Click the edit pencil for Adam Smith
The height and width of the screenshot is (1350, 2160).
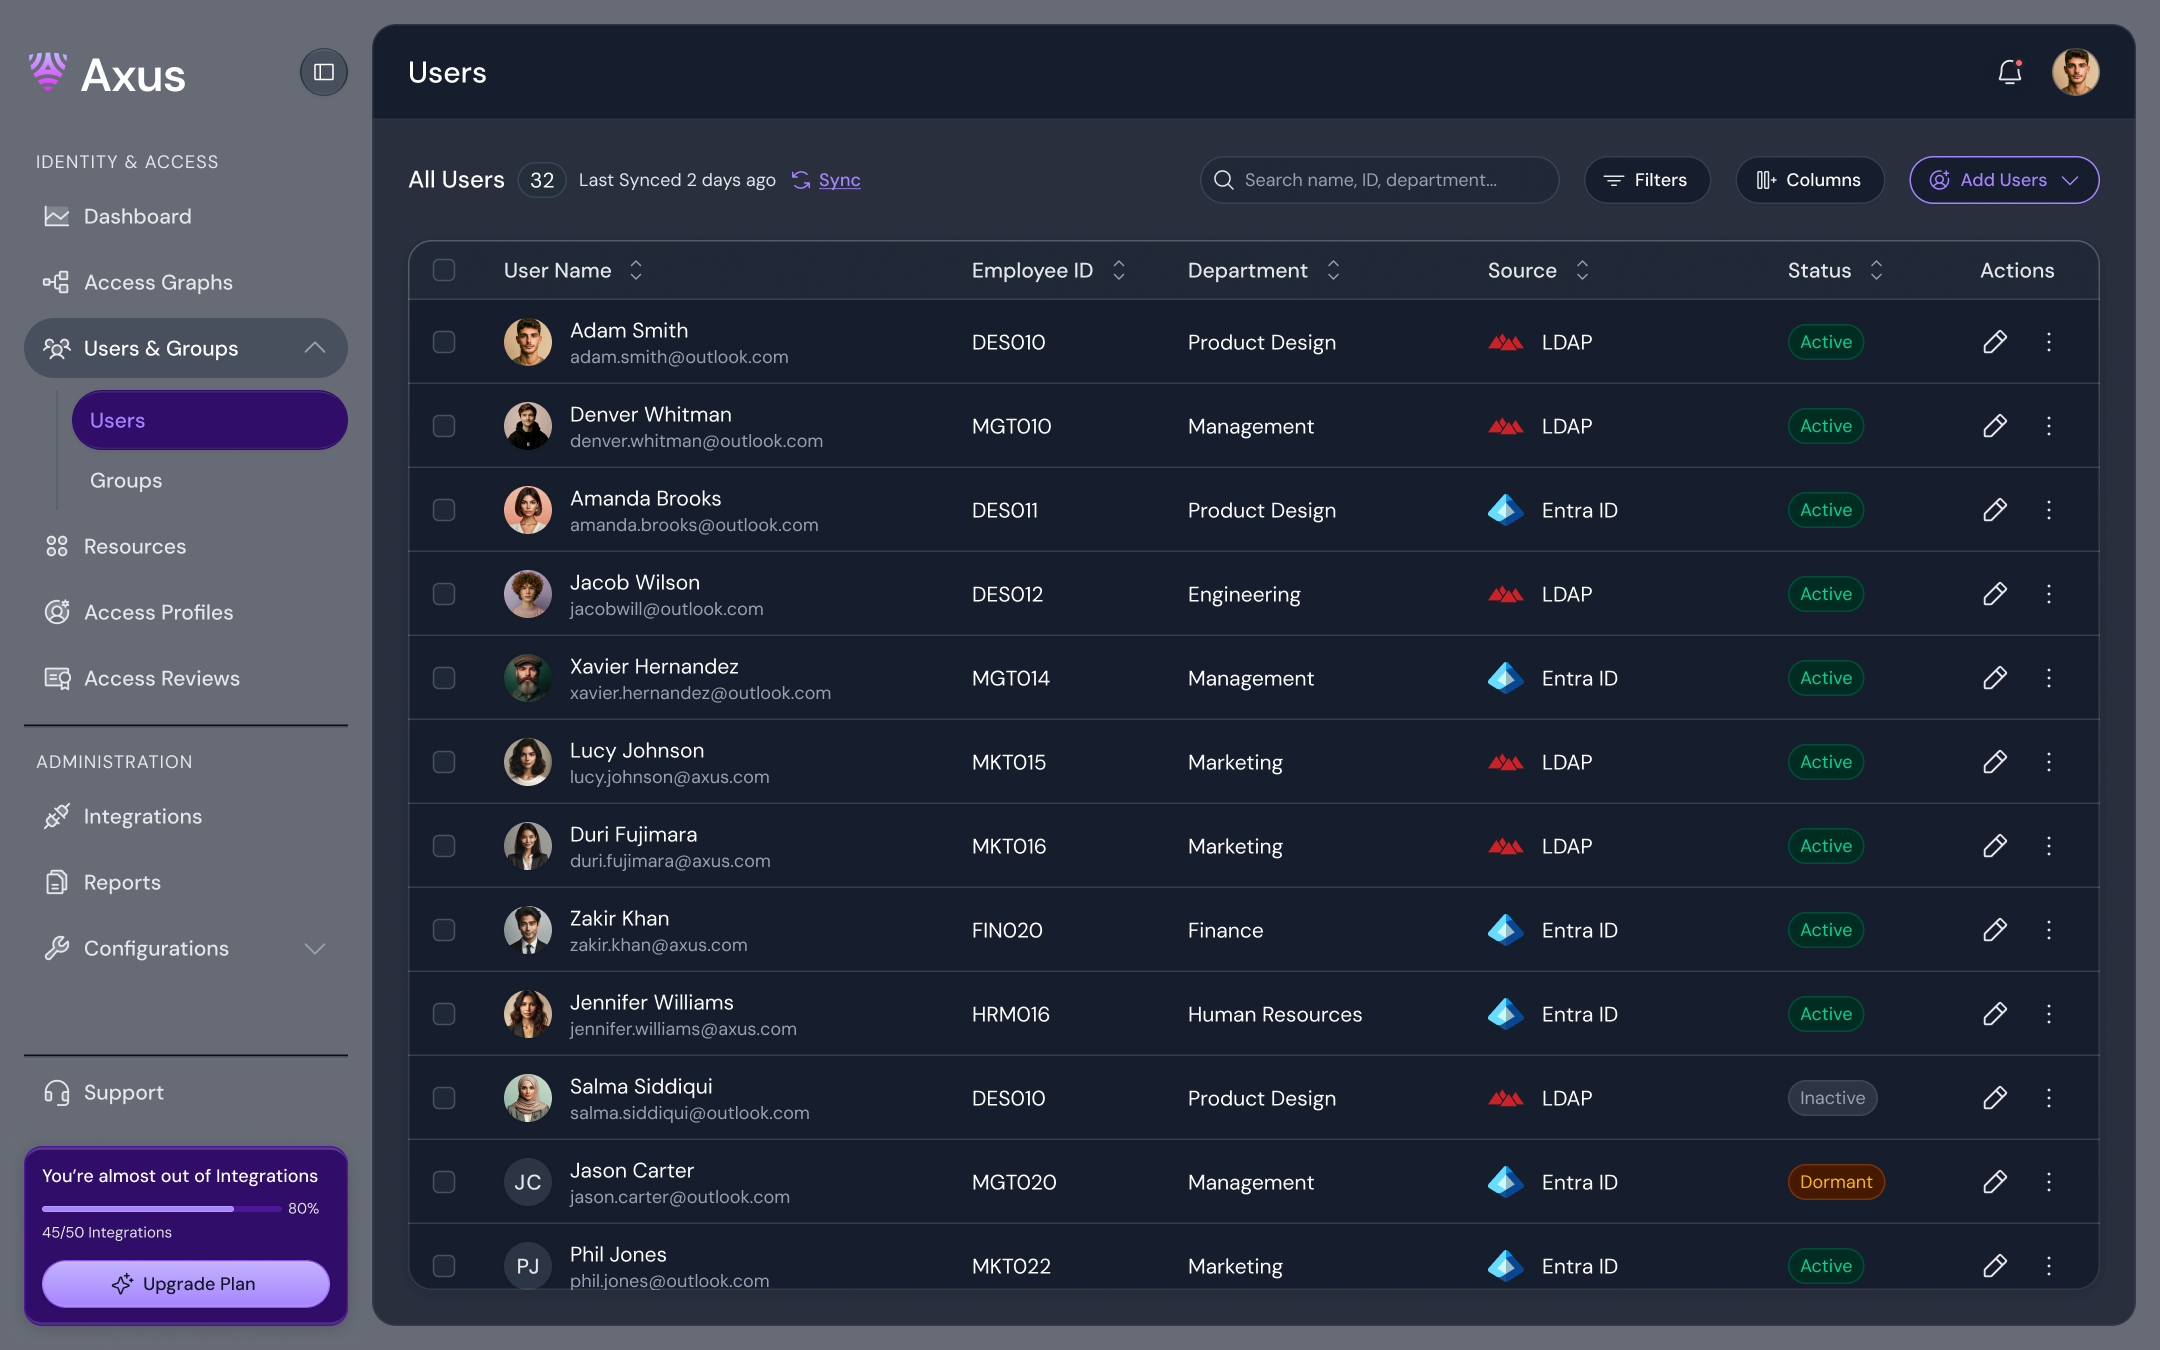1994,342
